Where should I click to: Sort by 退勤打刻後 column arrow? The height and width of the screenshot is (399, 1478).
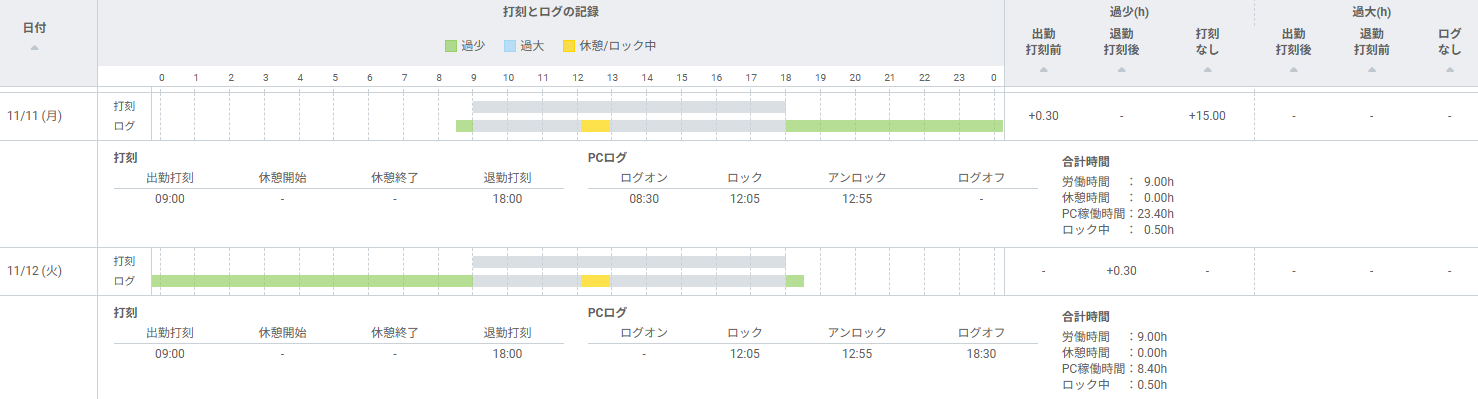pyautogui.click(x=1121, y=70)
